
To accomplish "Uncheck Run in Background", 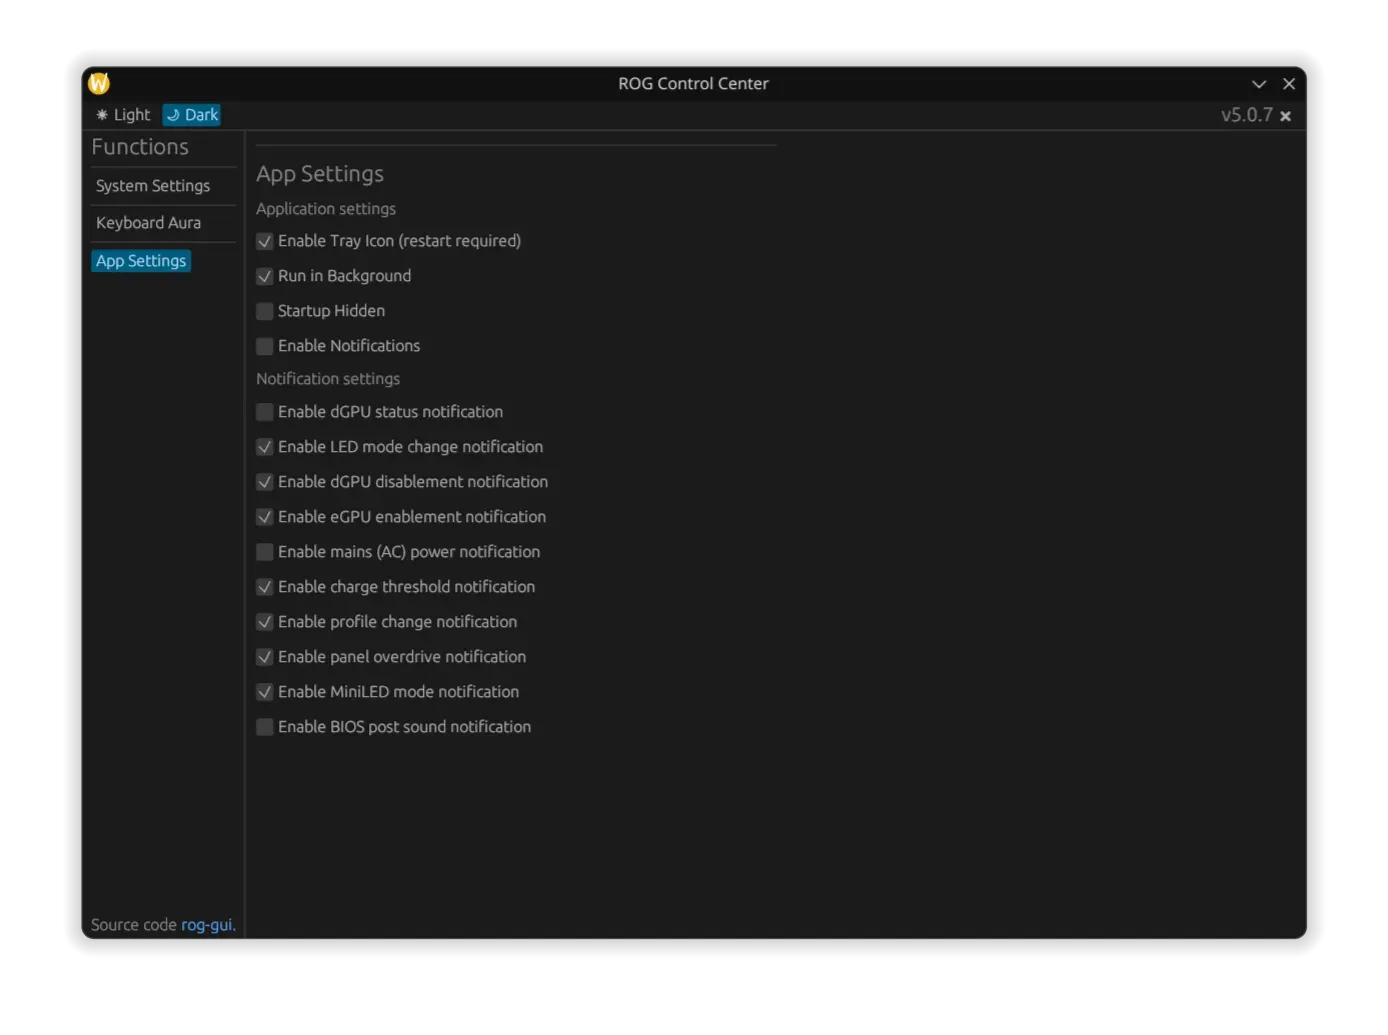I will [265, 276].
